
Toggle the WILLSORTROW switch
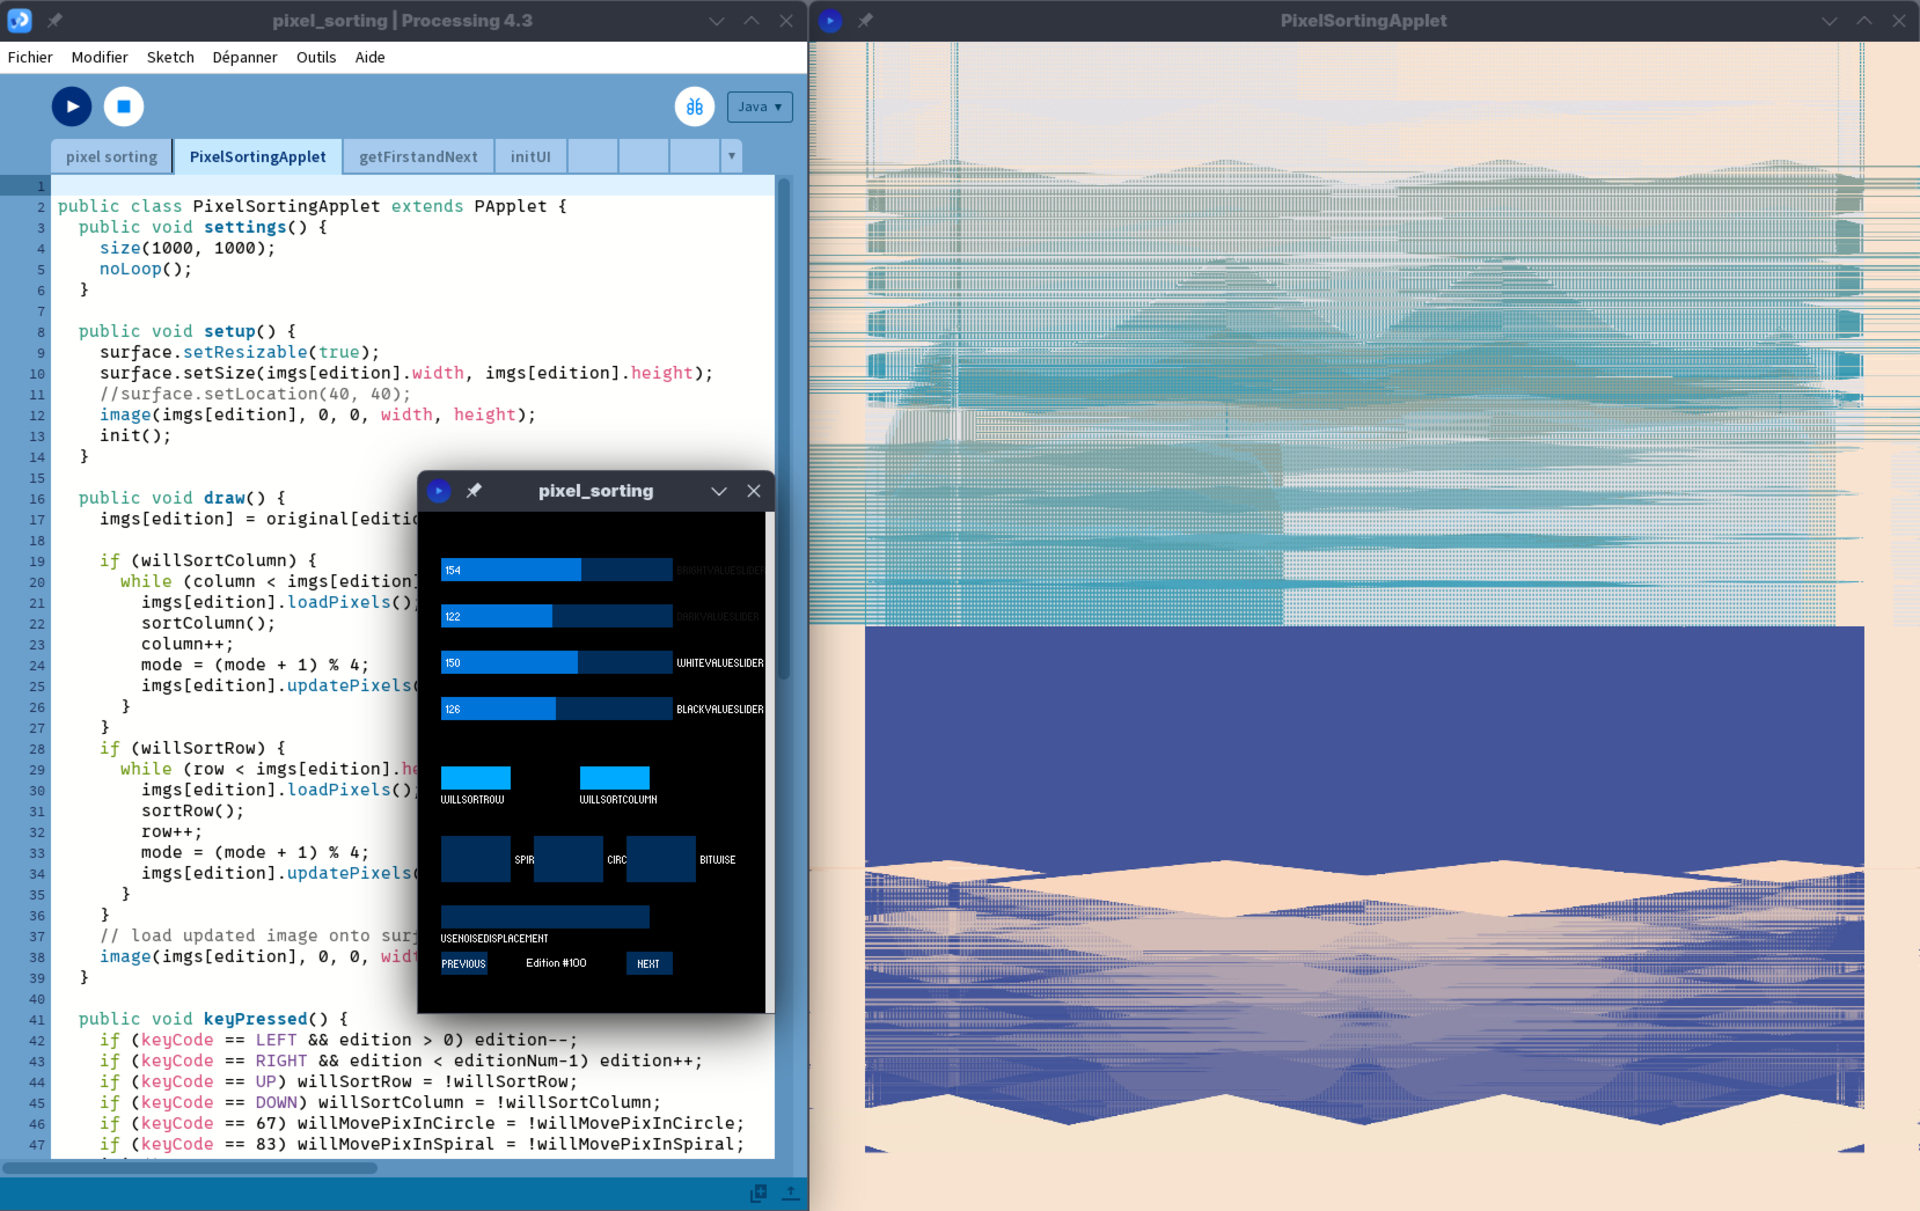475,778
